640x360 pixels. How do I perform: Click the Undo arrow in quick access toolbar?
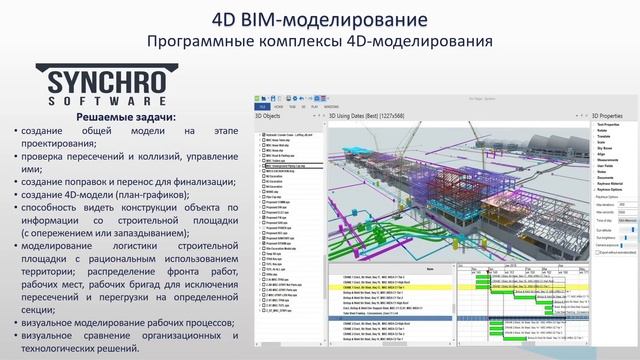click(x=301, y=98)
